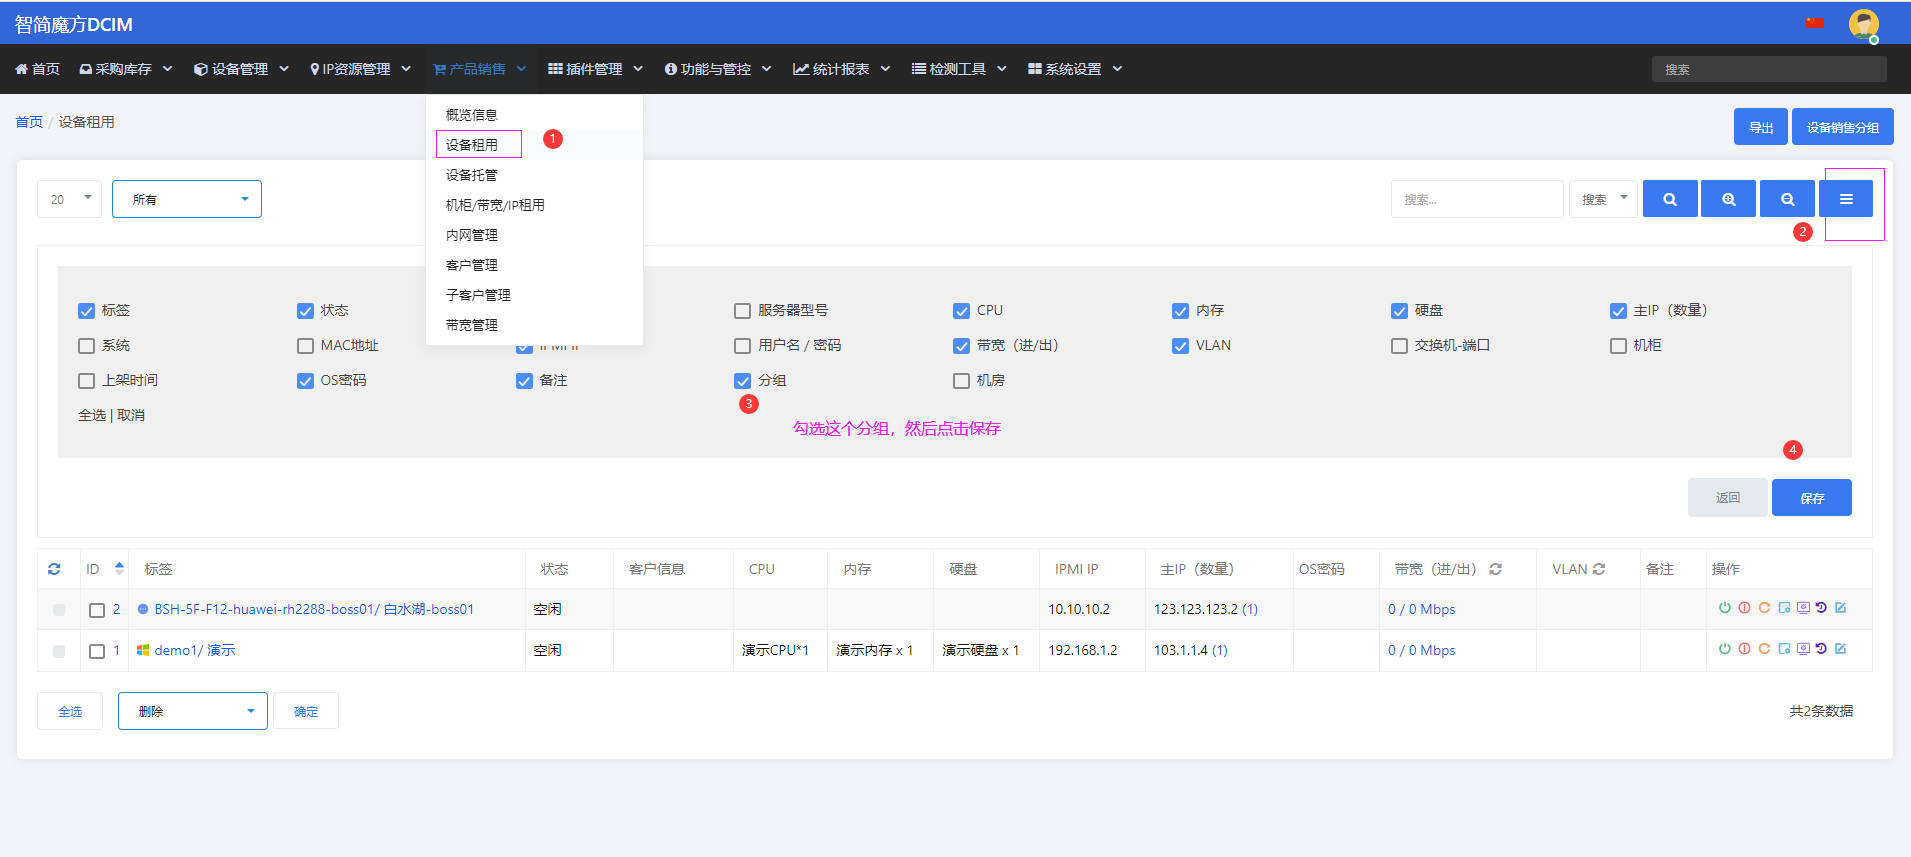This screenshot has height=857, width=1911.
Task: Click the orange reboot icon for BSH-5F-F12 row
Action: (1764, 608)
